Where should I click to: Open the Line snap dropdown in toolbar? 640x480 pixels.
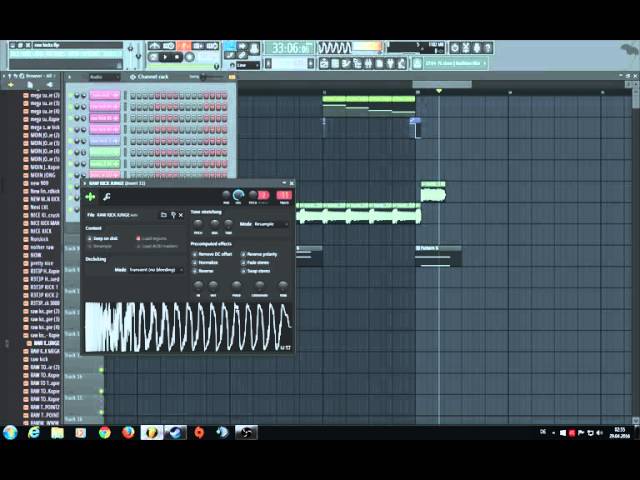[248, 65]
